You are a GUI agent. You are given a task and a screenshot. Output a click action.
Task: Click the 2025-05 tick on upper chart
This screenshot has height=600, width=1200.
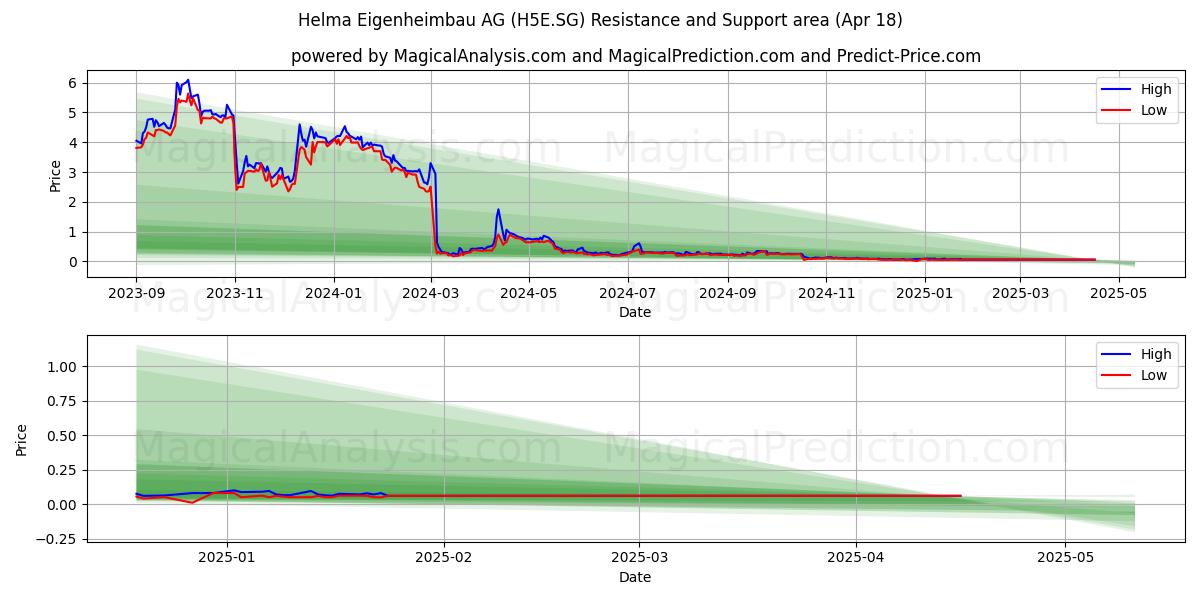click(1118, 293)
